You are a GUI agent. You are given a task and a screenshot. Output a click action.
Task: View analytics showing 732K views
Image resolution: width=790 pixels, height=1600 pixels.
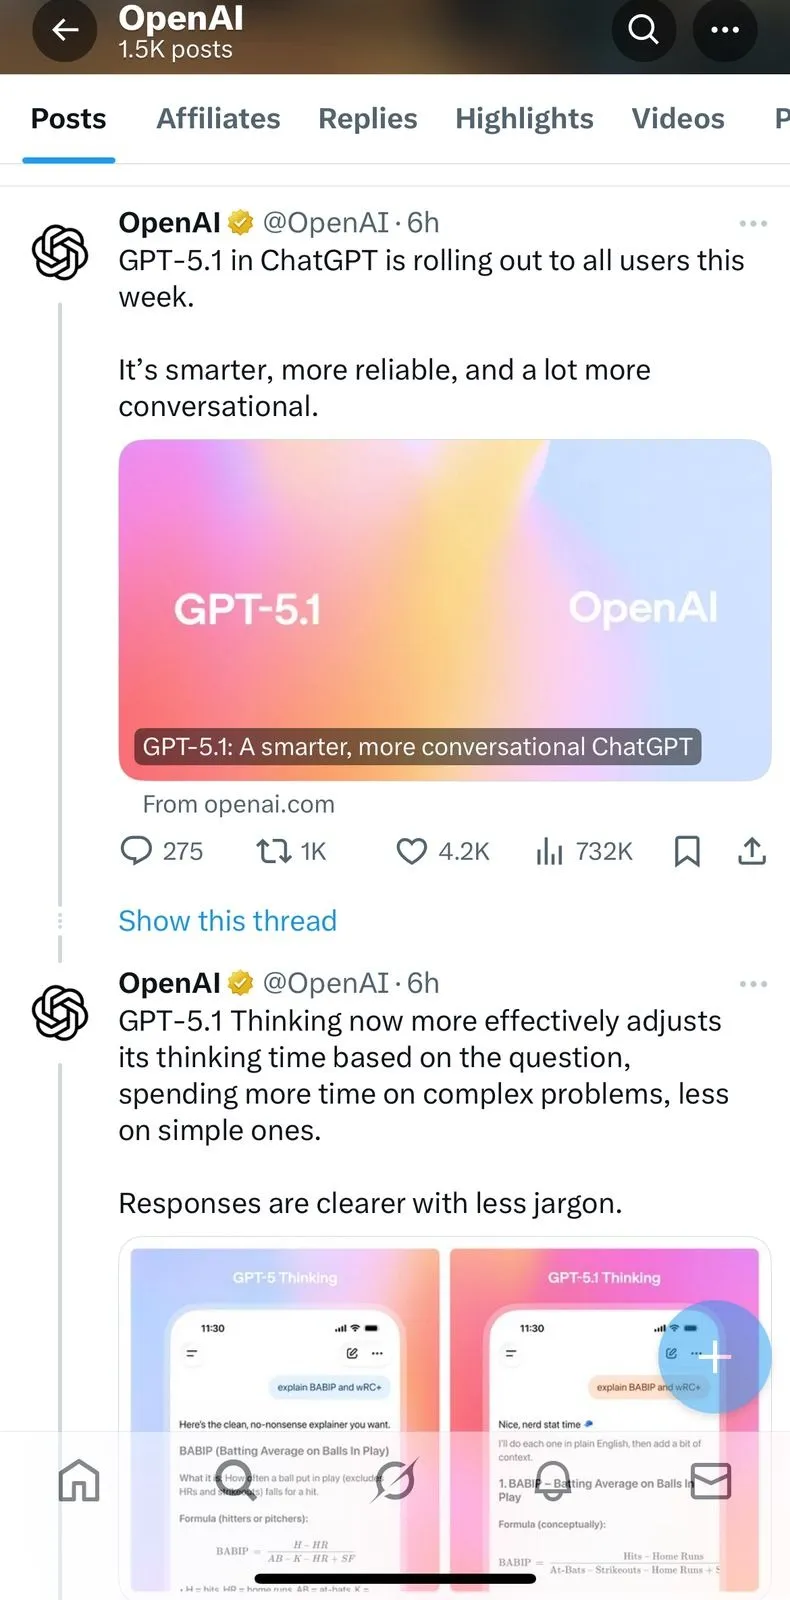pos(549,851)
